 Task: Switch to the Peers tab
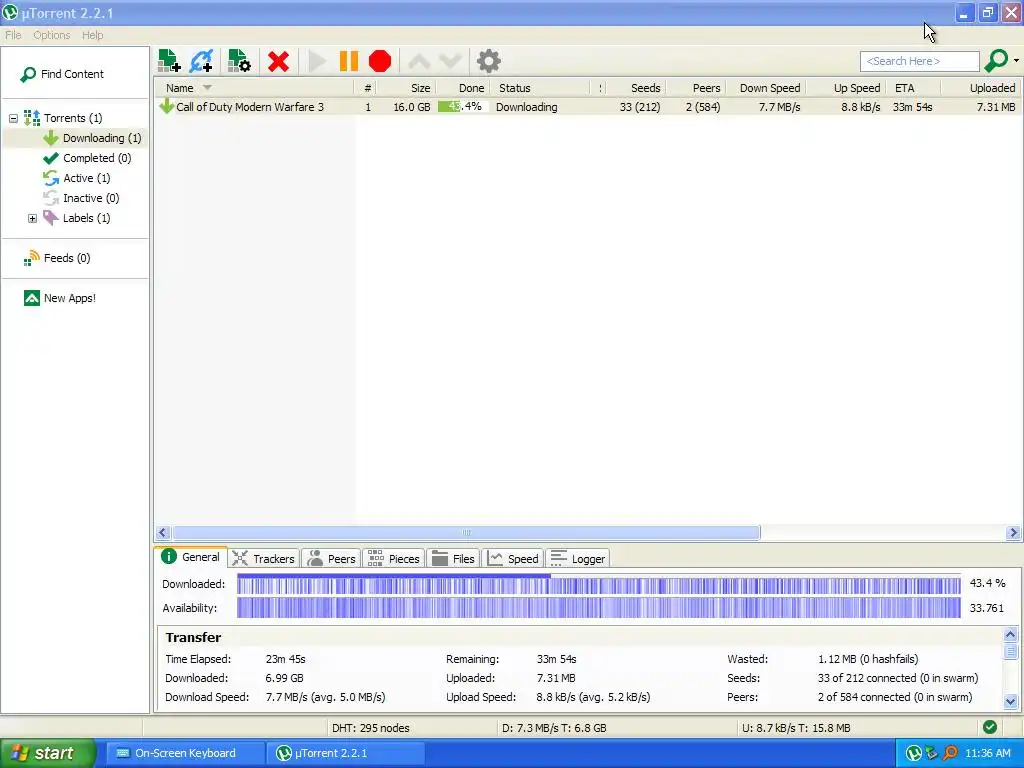pyautogui.click(x=332, y=559)
